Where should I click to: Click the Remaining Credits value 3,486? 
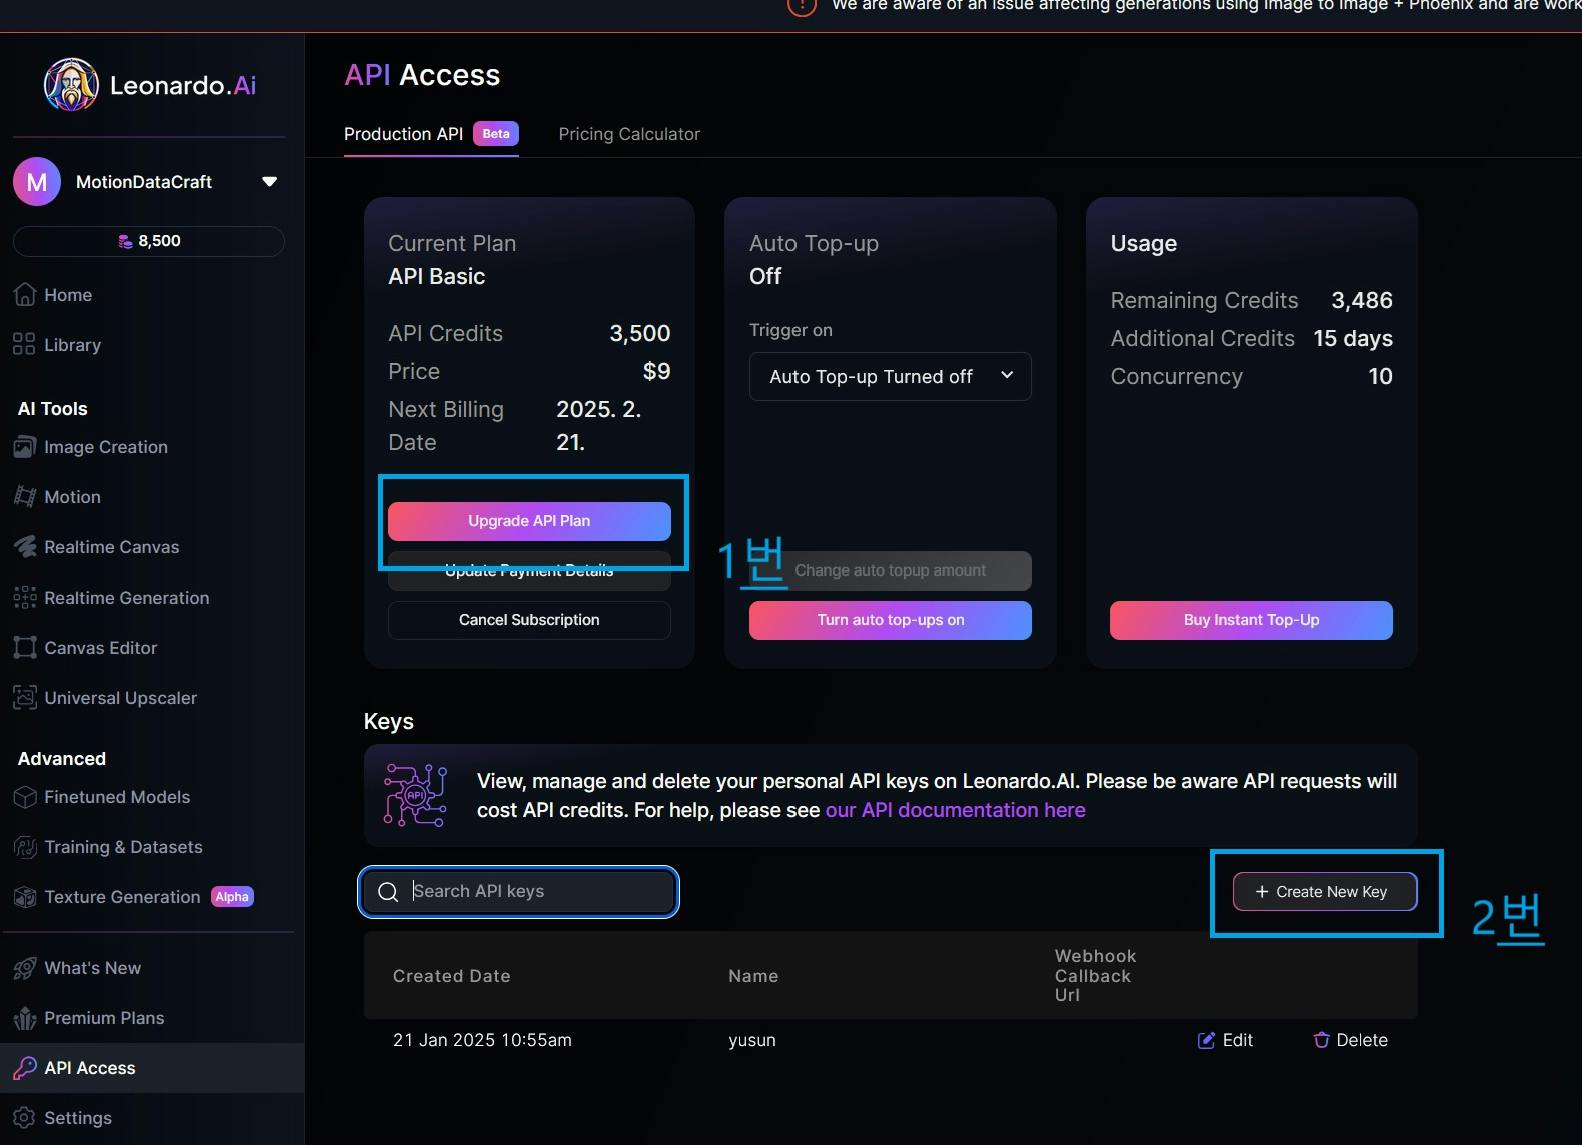point(1362,300)
